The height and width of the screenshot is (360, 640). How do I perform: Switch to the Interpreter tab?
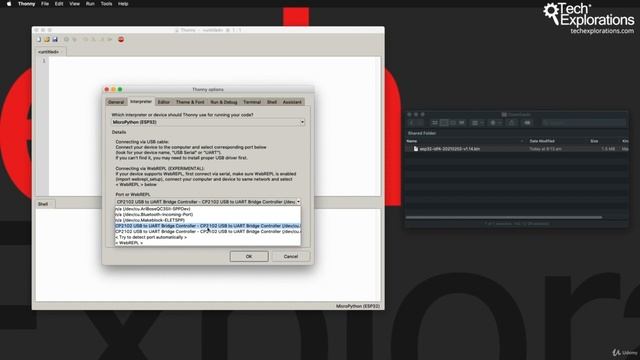141,101
